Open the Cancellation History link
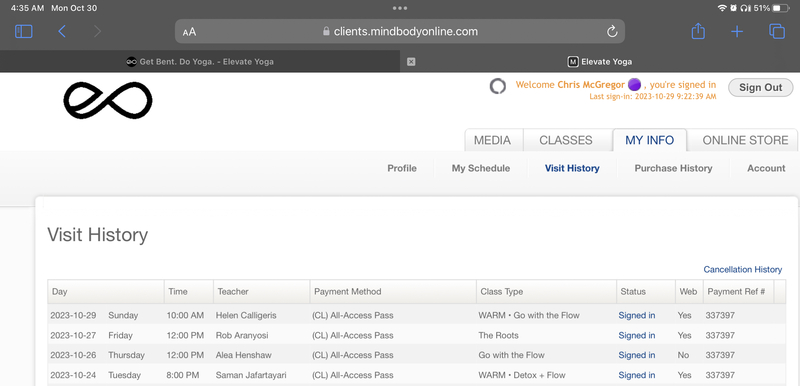 pyautogui.click(x=742, y=269)
